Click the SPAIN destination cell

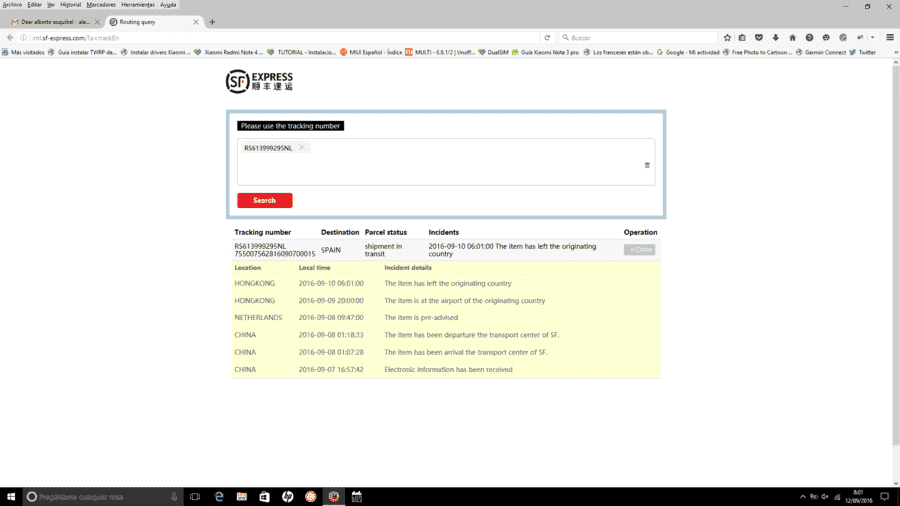(331, 250)
